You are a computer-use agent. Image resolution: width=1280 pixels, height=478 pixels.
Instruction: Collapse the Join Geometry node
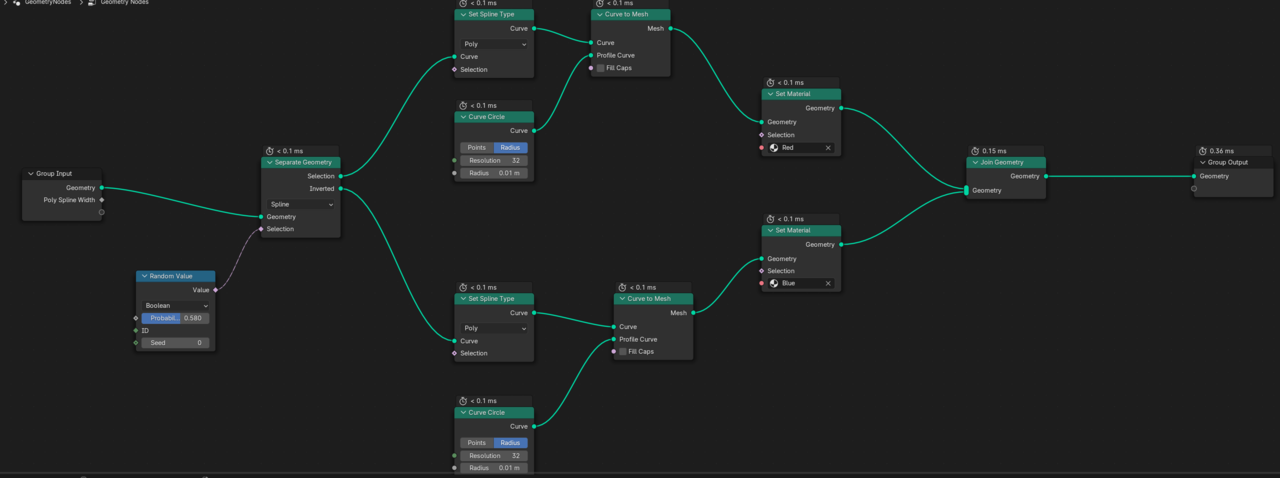[974, 162]
